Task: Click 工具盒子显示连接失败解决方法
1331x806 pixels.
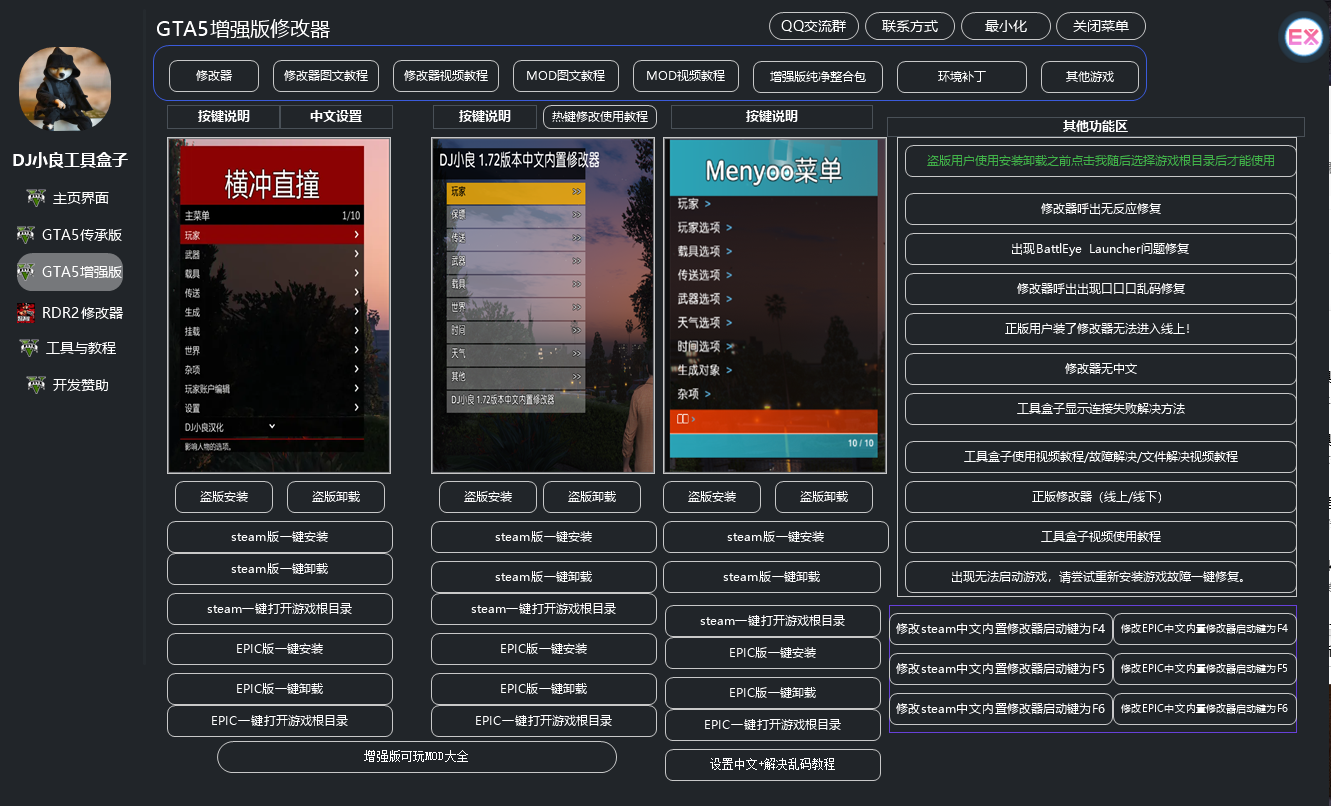Action: pos(1101,409)
